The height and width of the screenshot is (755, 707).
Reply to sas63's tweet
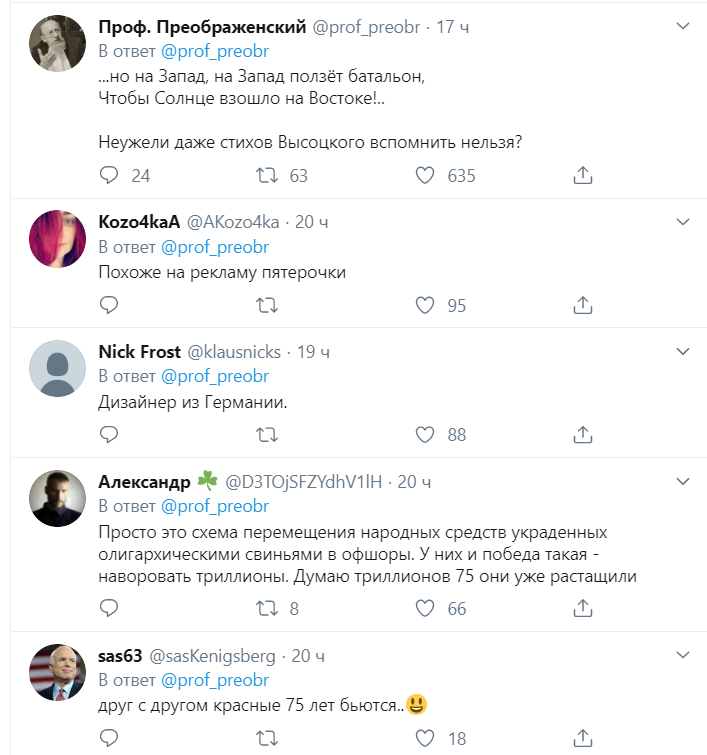(110, 738)
